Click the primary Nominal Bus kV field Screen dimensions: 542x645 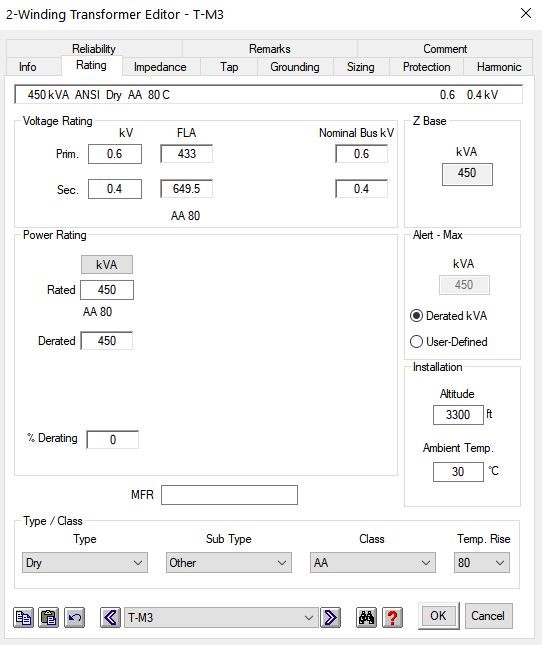[x=361, y=154]
